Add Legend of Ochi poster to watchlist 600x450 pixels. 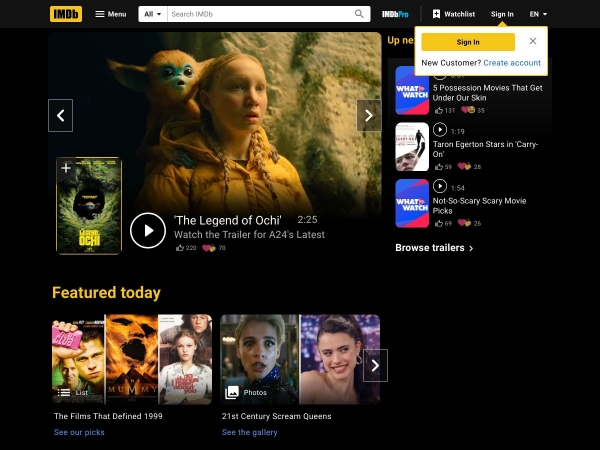tap(66, 168)
